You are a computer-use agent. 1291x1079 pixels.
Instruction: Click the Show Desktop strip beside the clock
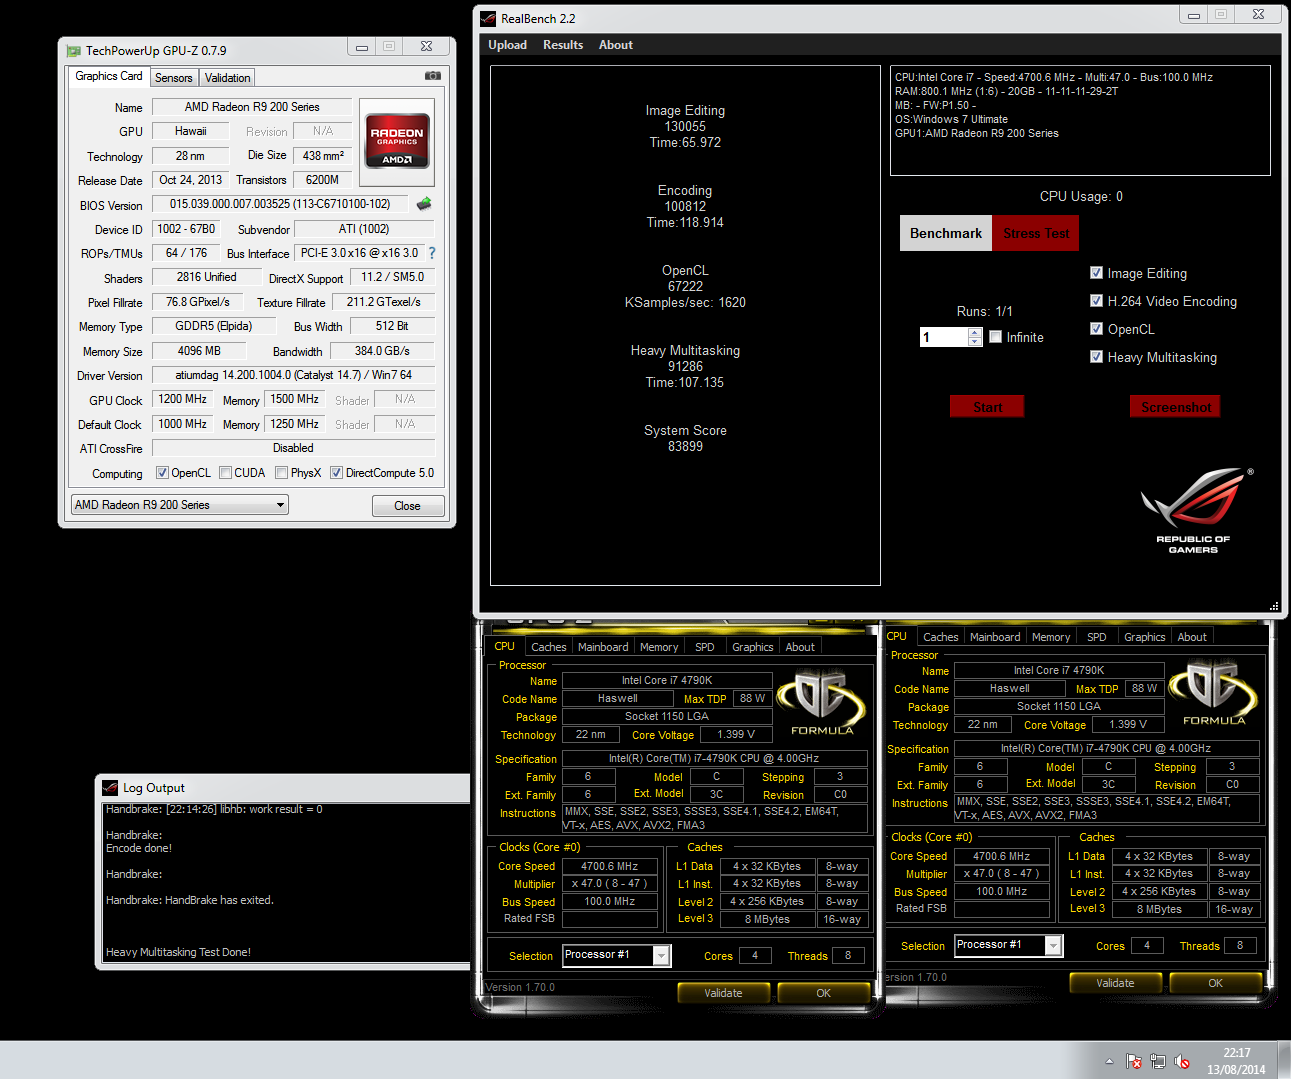1284,1060
